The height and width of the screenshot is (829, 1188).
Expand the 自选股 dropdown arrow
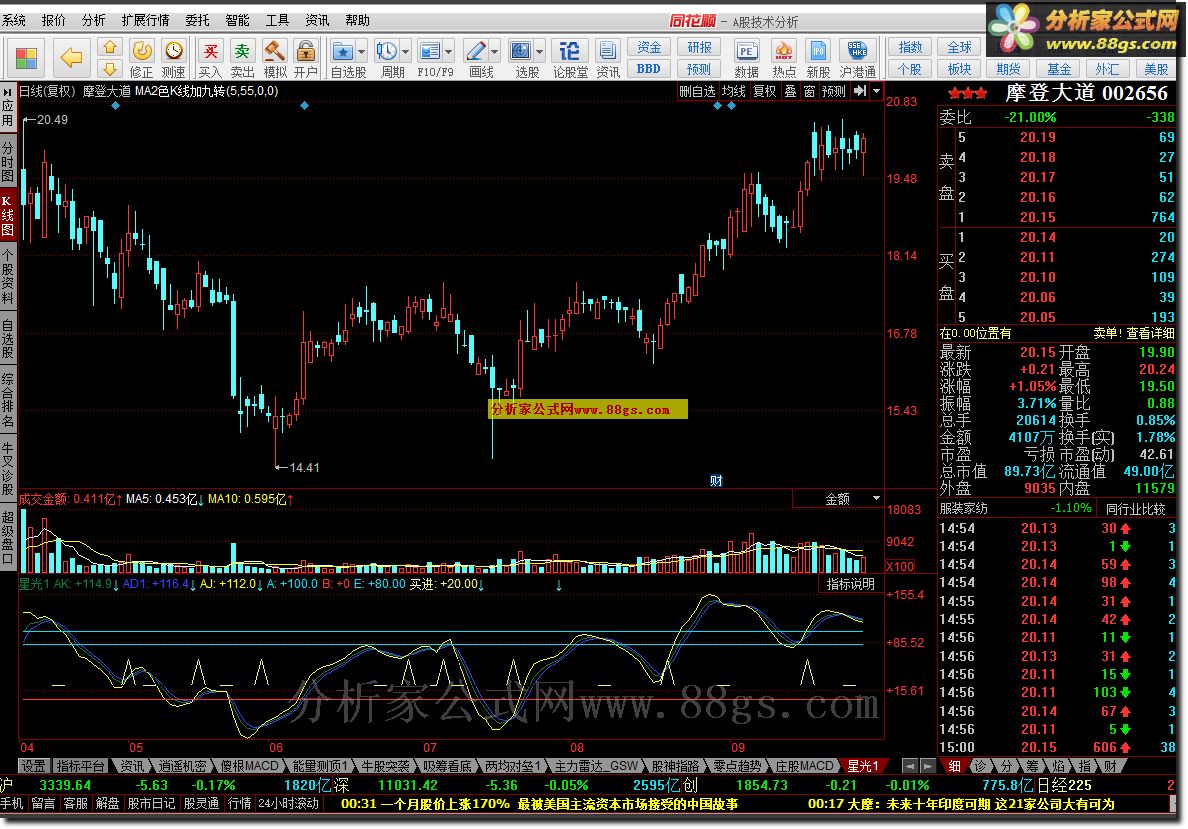click(x=361, y=52)
